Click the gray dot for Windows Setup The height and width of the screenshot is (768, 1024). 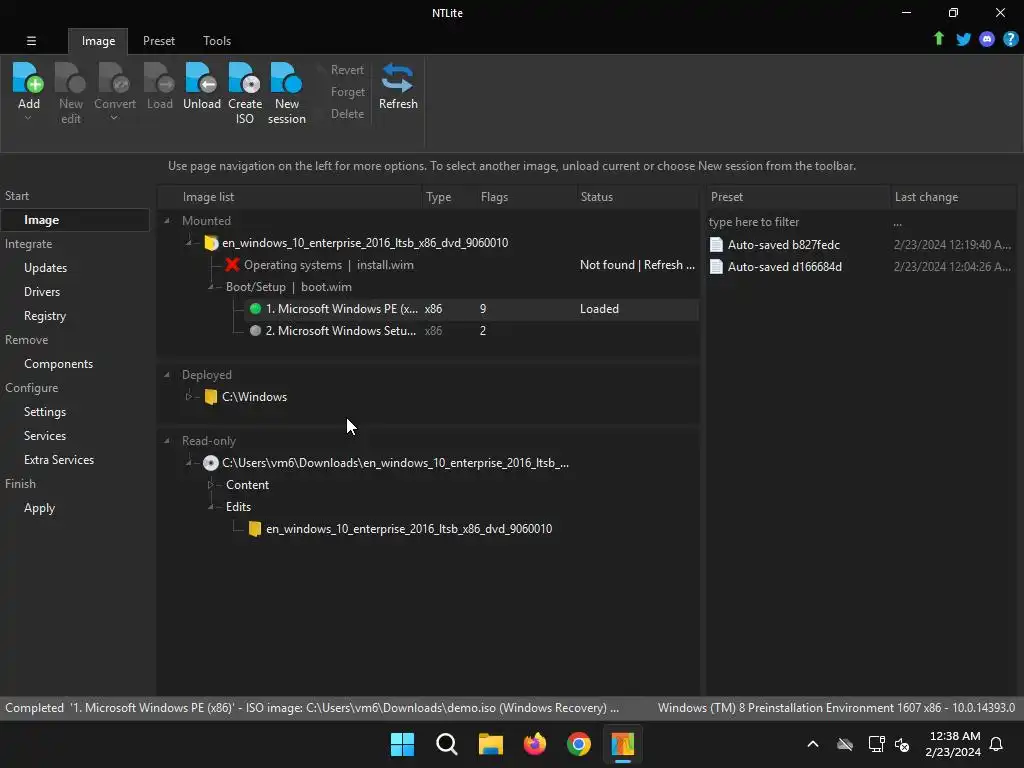tap(255, 330)
